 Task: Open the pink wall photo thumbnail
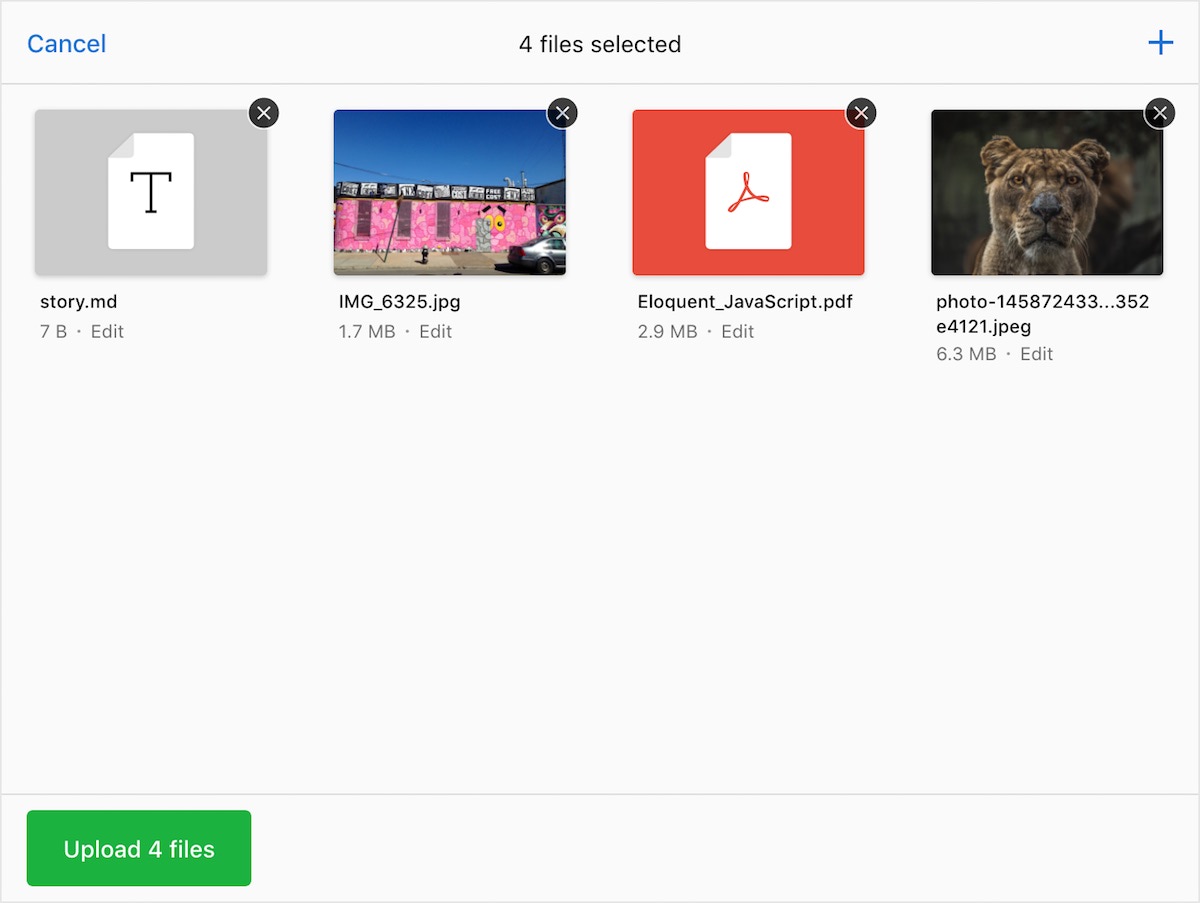point(450,192)
